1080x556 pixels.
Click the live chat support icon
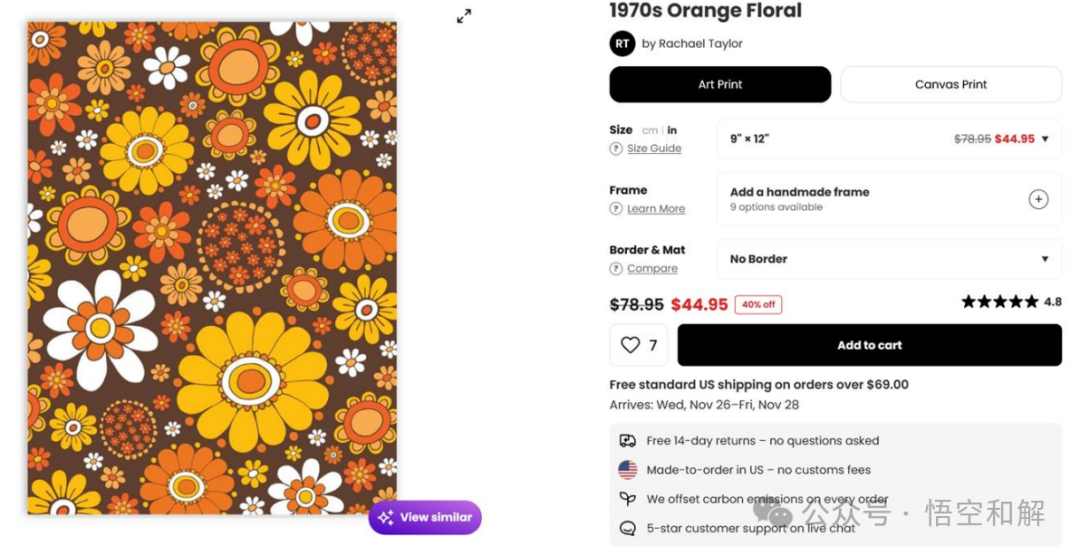[628, 528]
